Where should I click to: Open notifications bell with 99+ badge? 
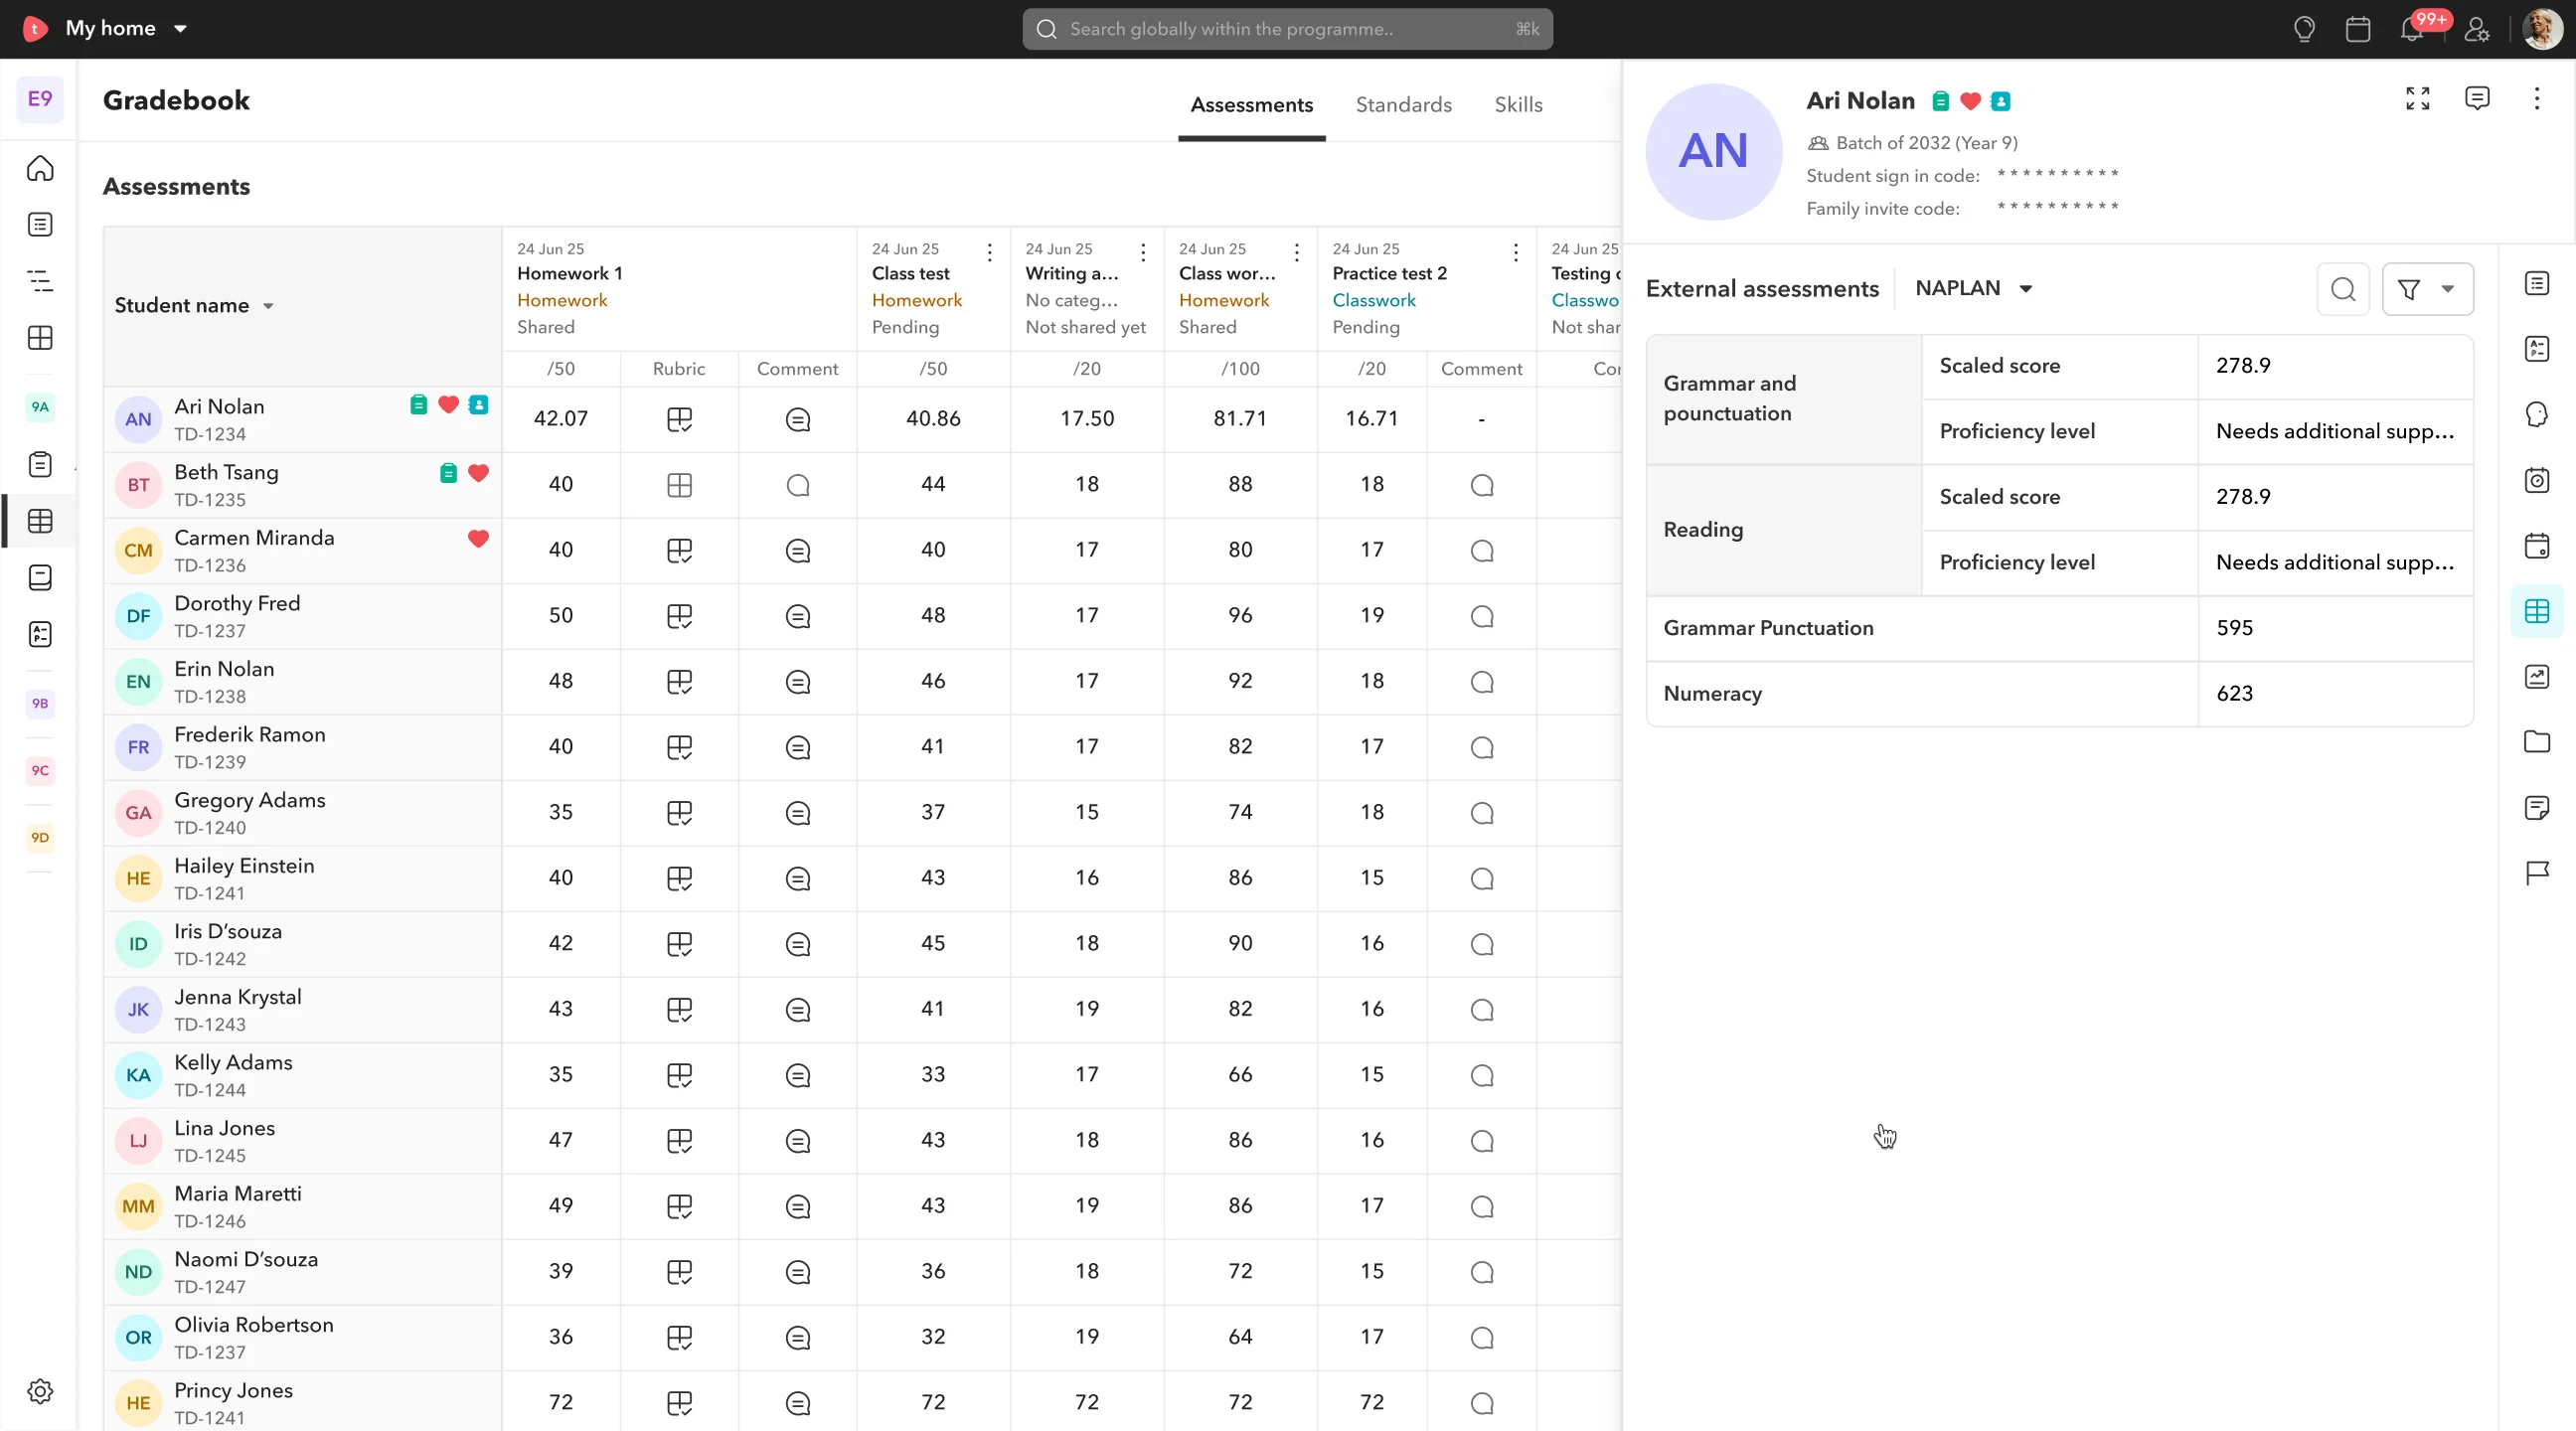[x=2412, y=29]
